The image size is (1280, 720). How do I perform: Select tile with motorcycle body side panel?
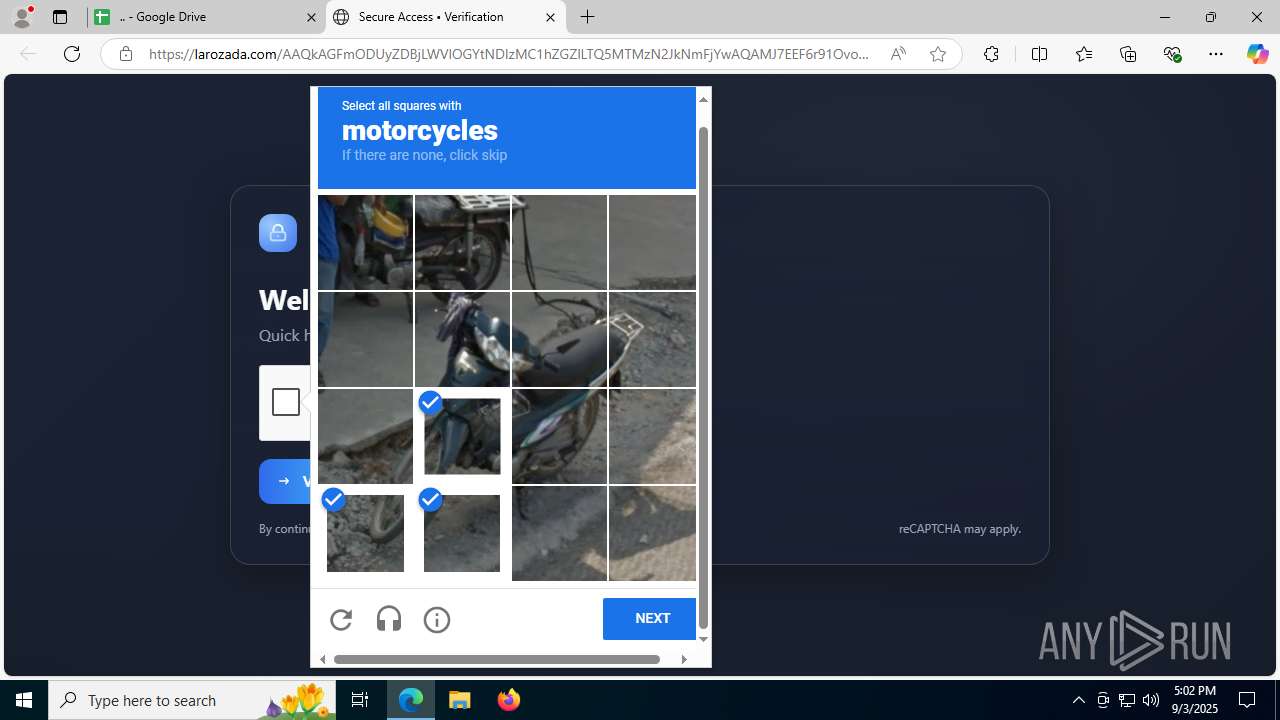559,436
